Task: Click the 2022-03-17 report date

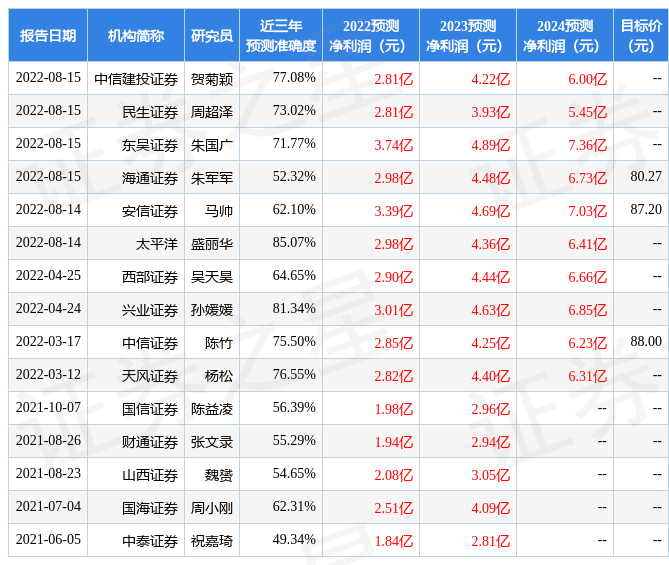Action: point(48,341)
